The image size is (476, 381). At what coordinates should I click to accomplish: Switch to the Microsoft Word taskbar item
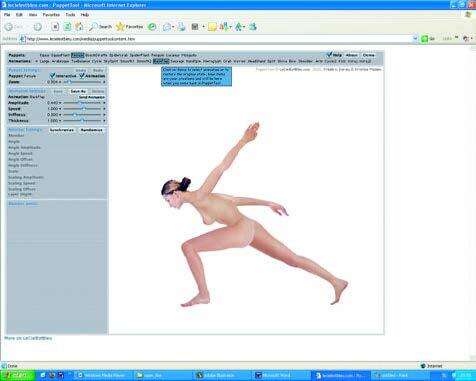281,375
